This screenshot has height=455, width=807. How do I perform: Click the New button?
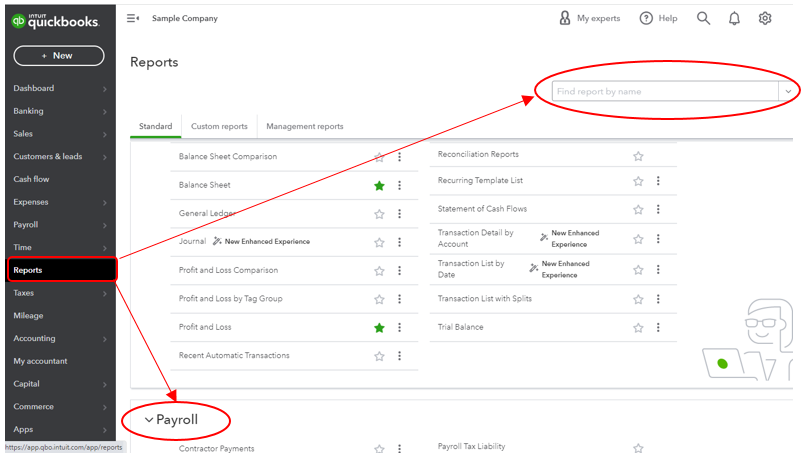[x=58, y=56]
